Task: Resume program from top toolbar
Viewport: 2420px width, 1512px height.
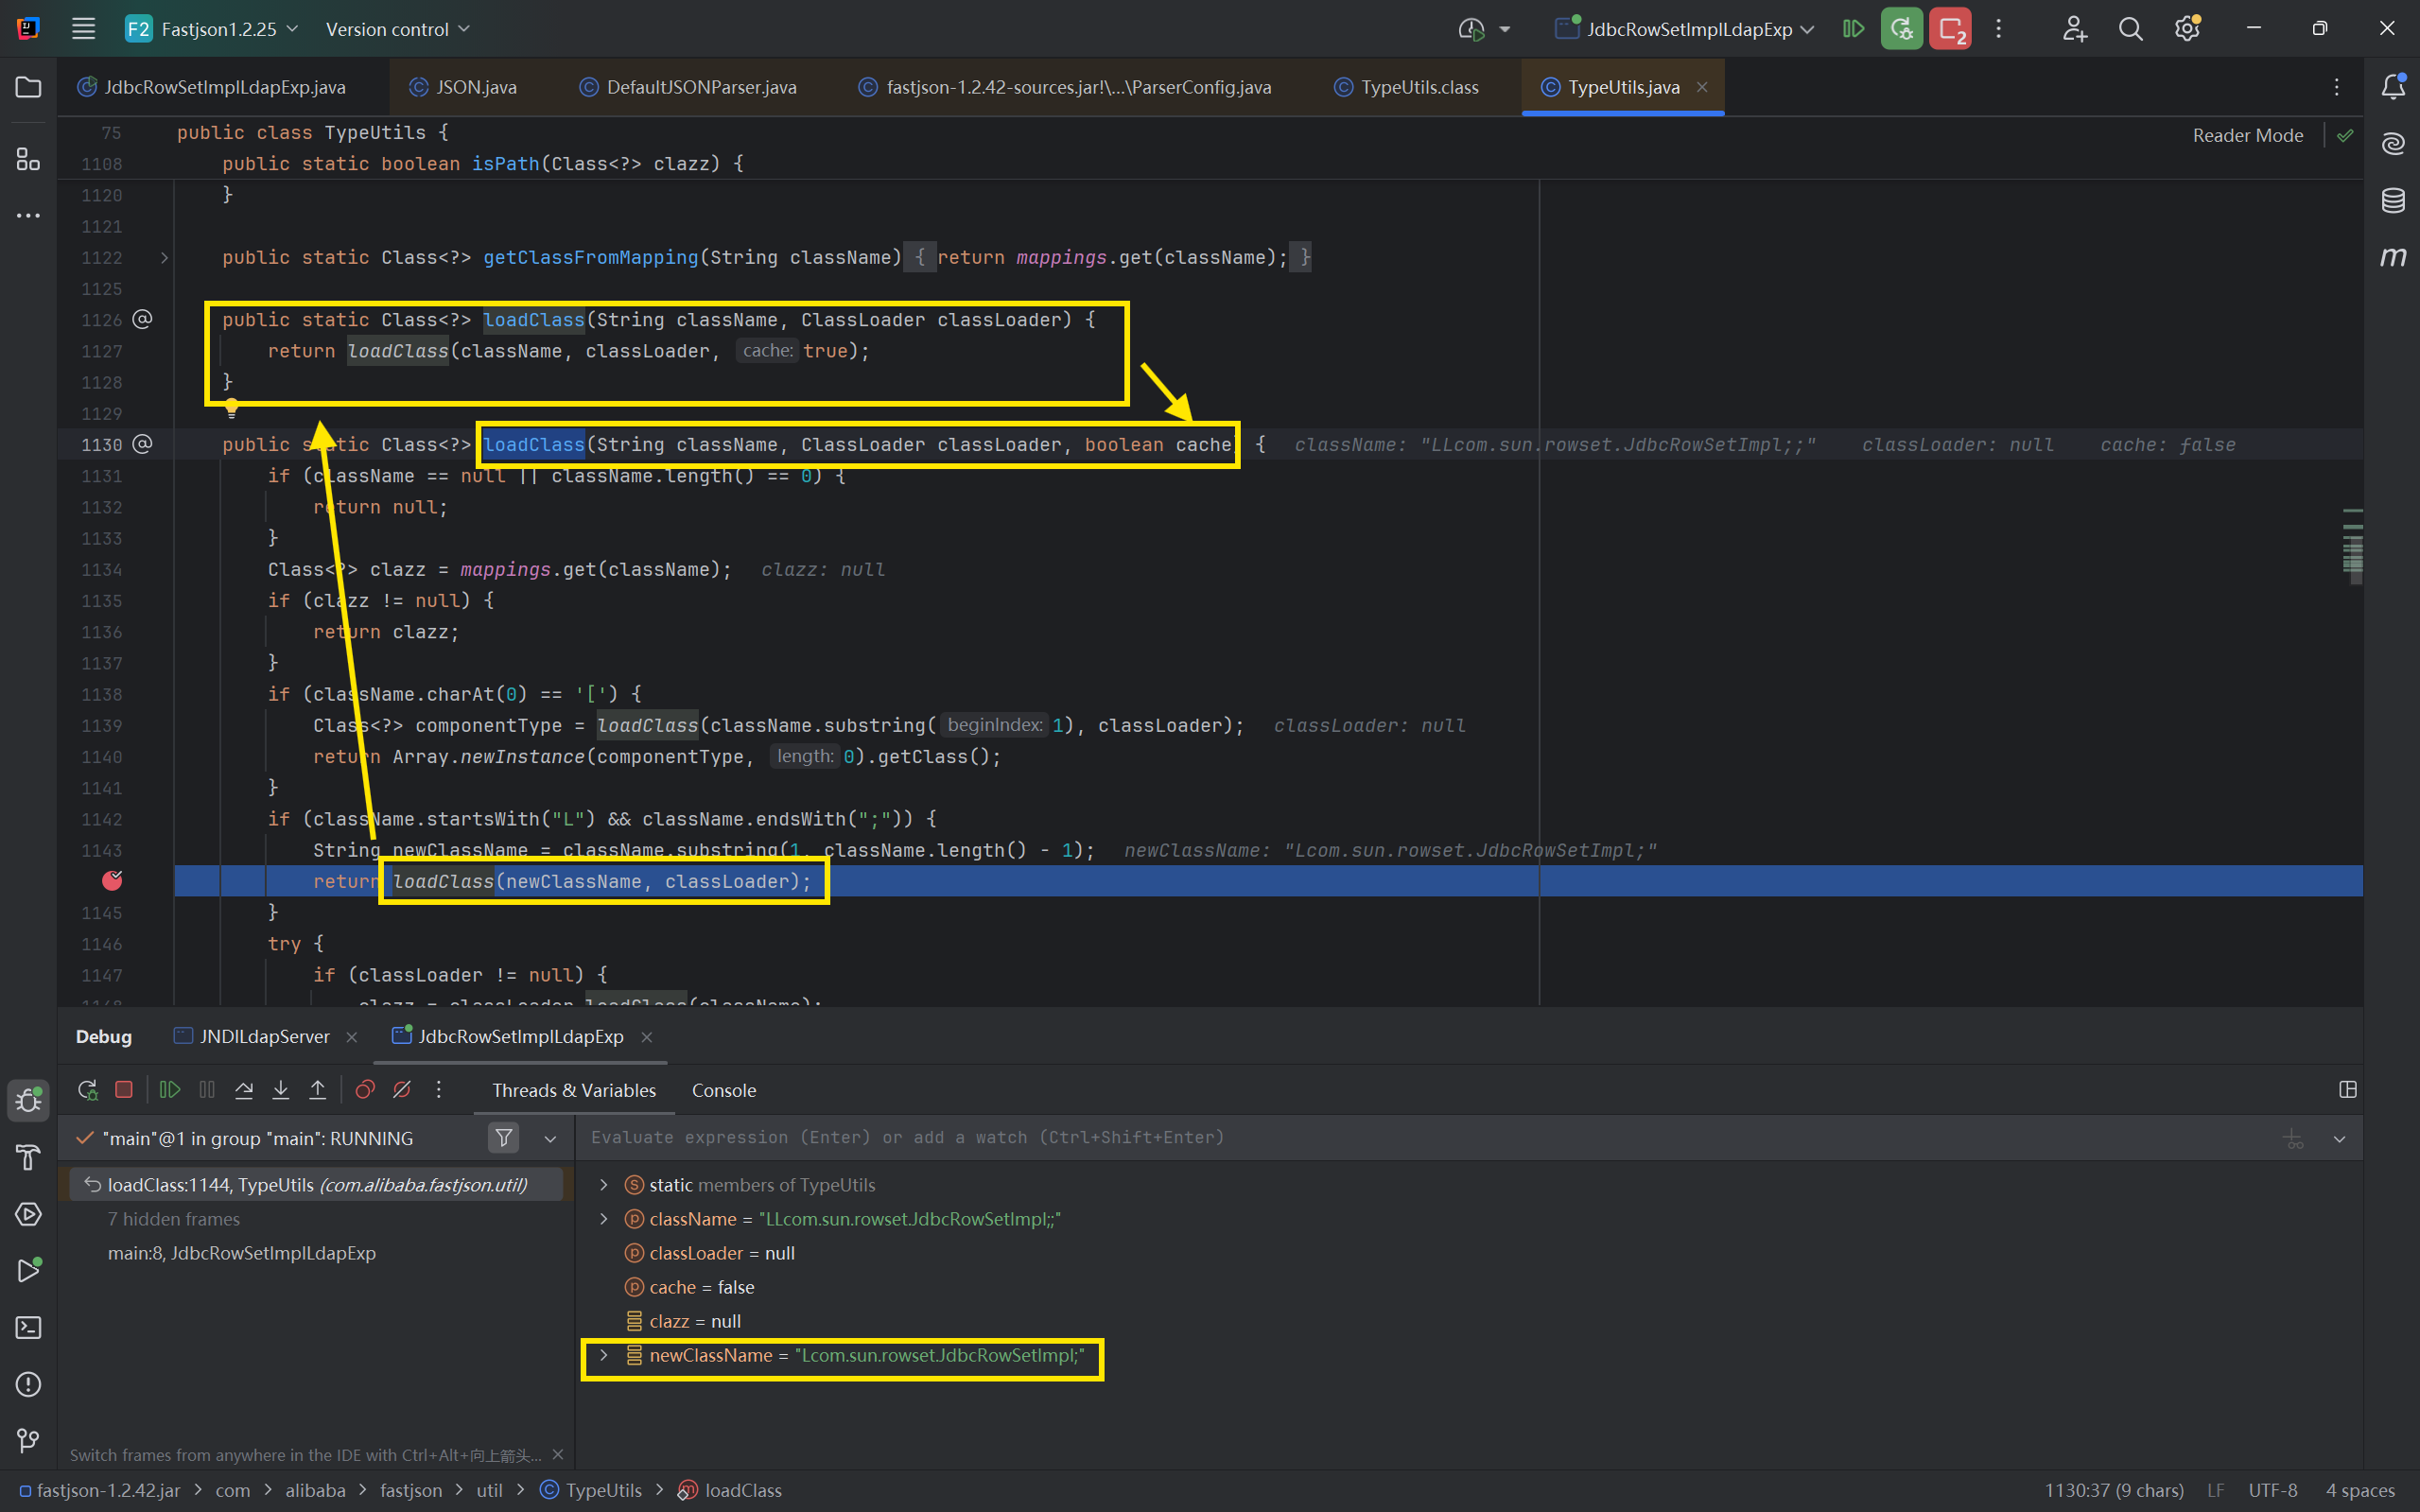Action: coord(1853,29)
